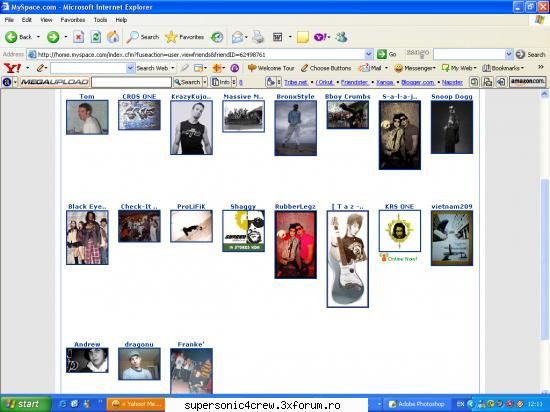Viewport: 550px width, 412px height.
Task: Expand the Yahoo toolbar overflow chevron
Action: point(541,67)
